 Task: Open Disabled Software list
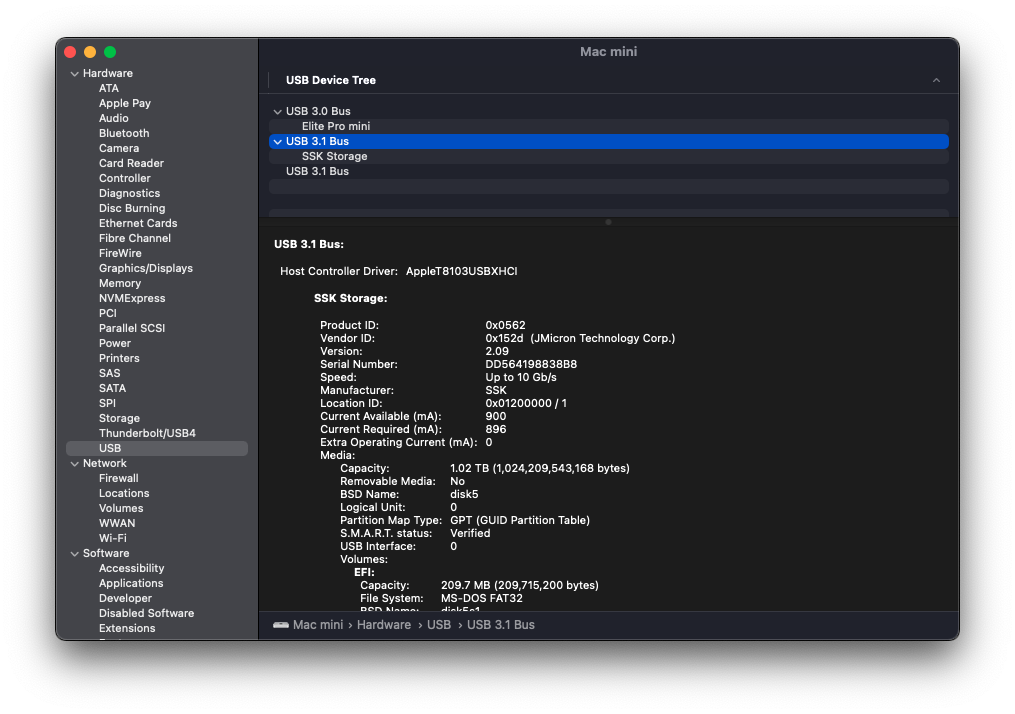point(146,614)
